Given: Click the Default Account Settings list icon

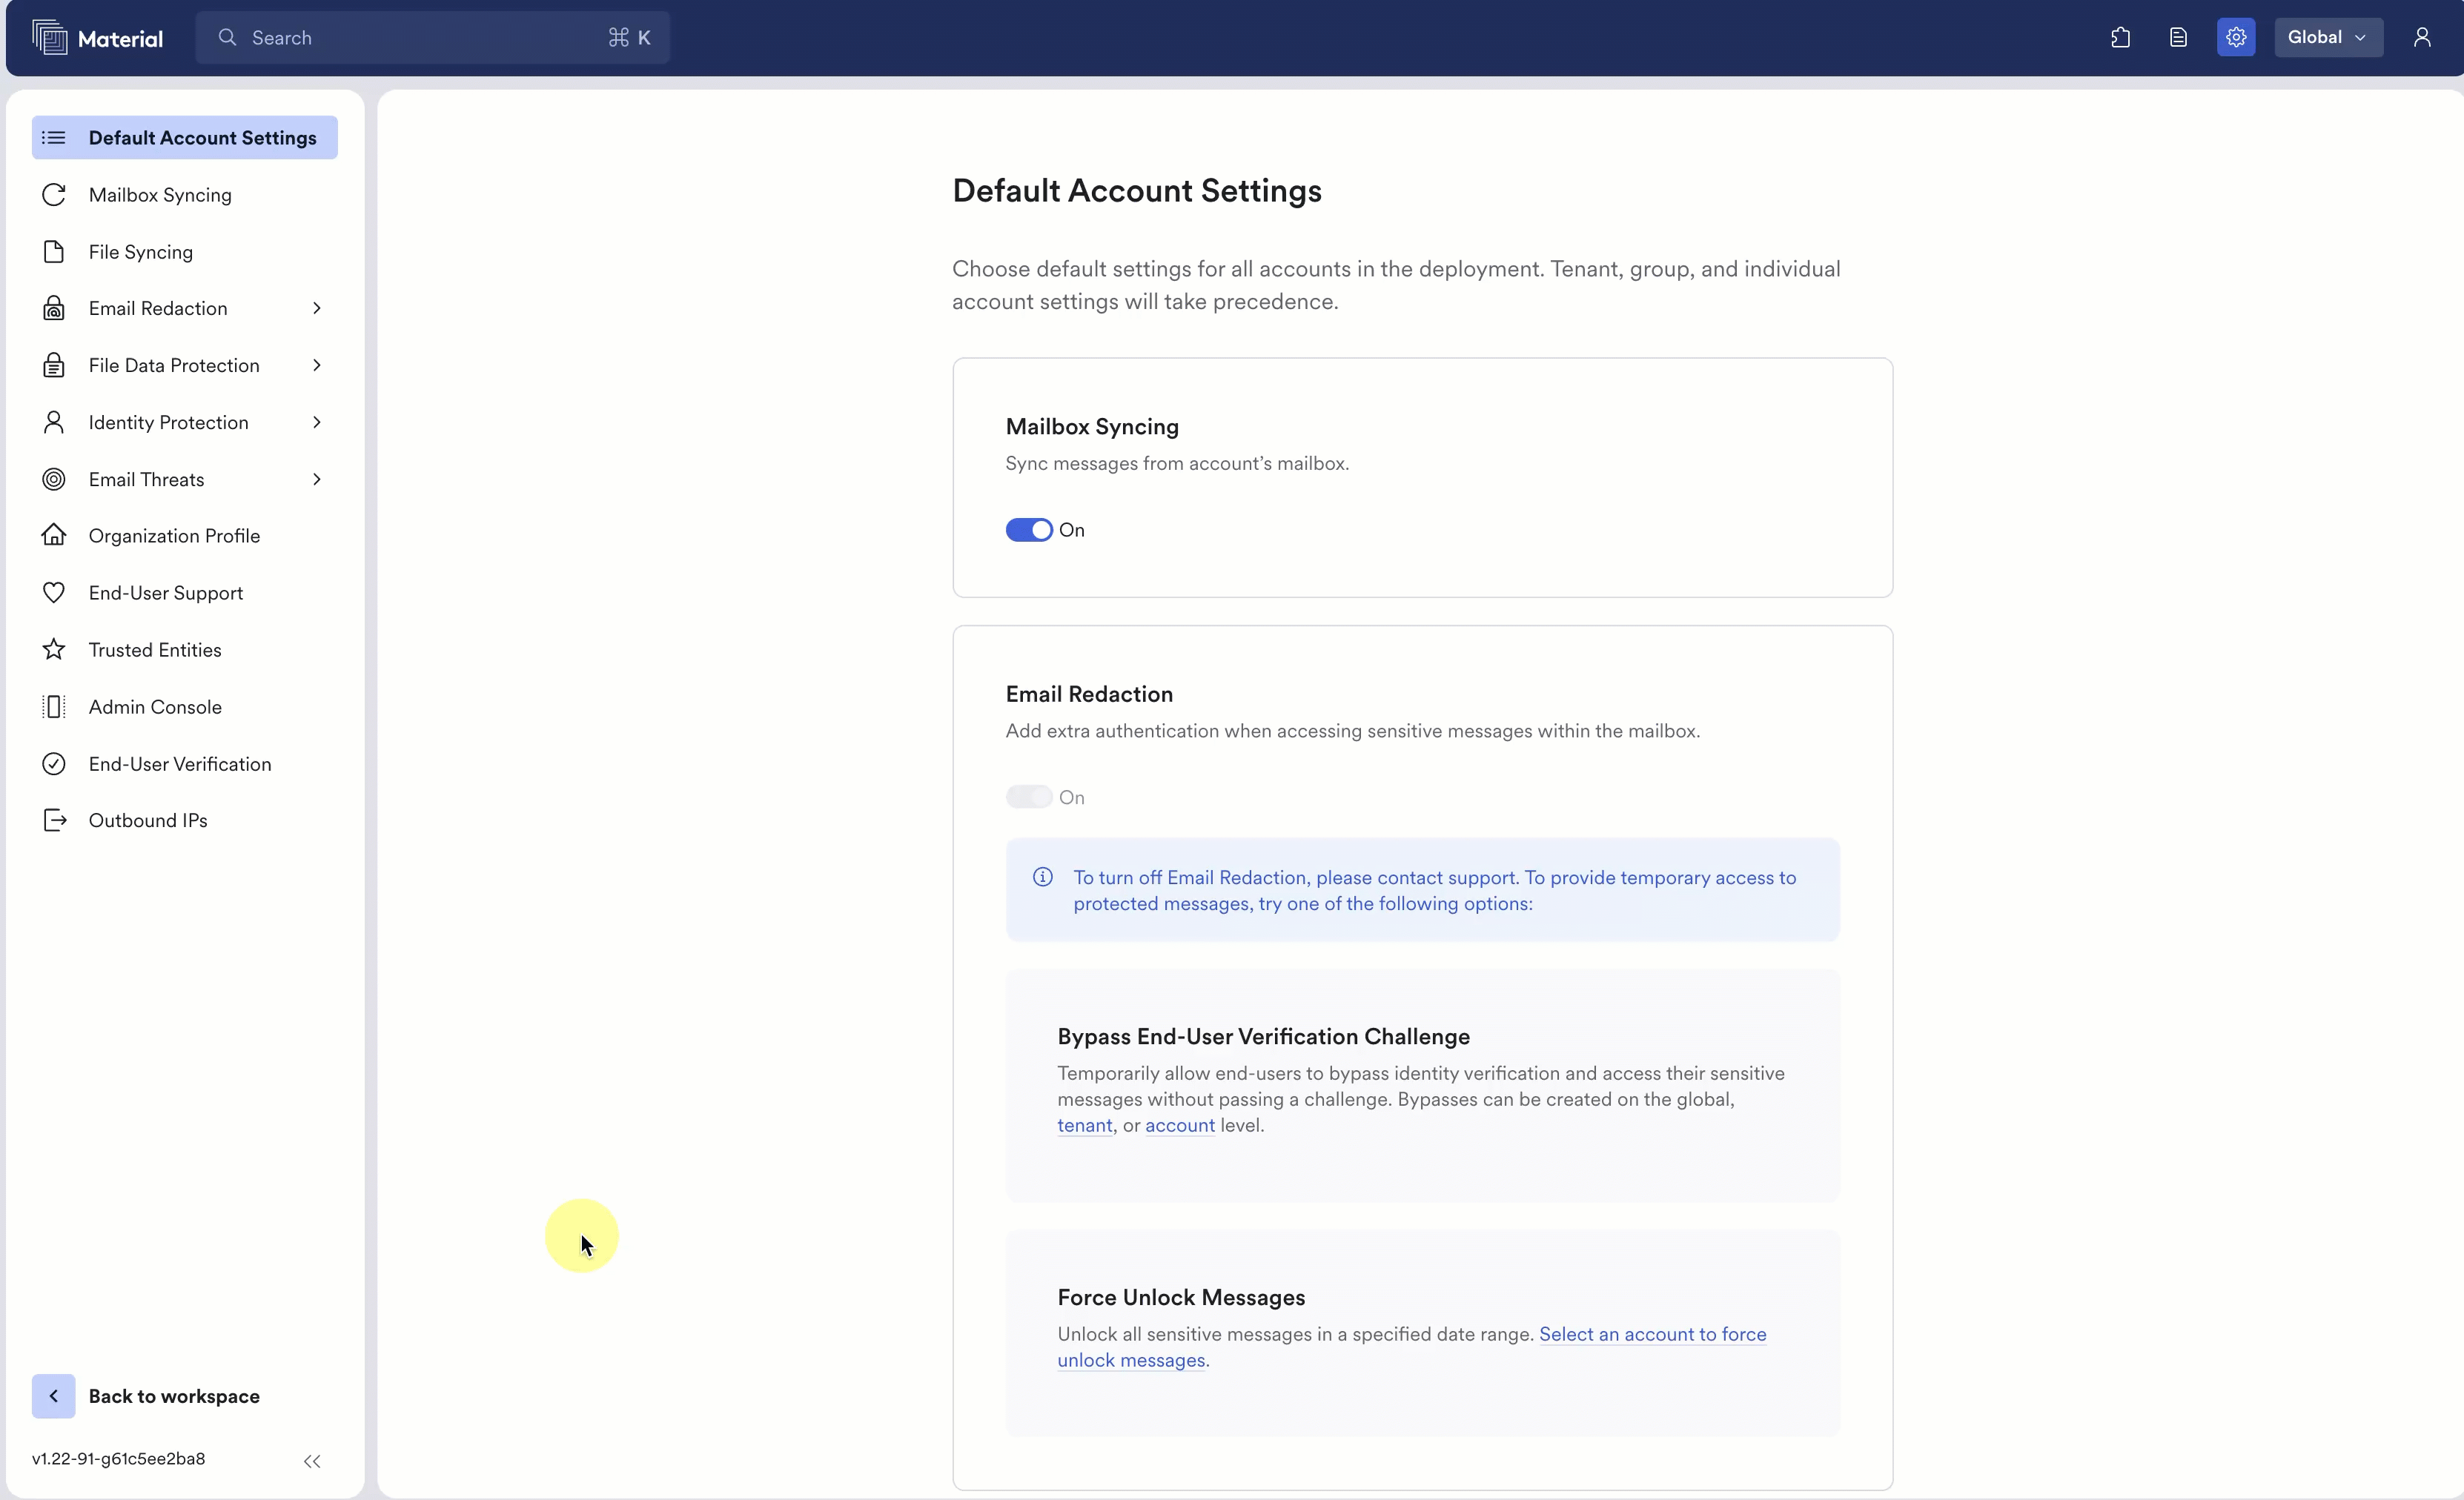Looking at the screenshot, I should click(x=54, y=138).
